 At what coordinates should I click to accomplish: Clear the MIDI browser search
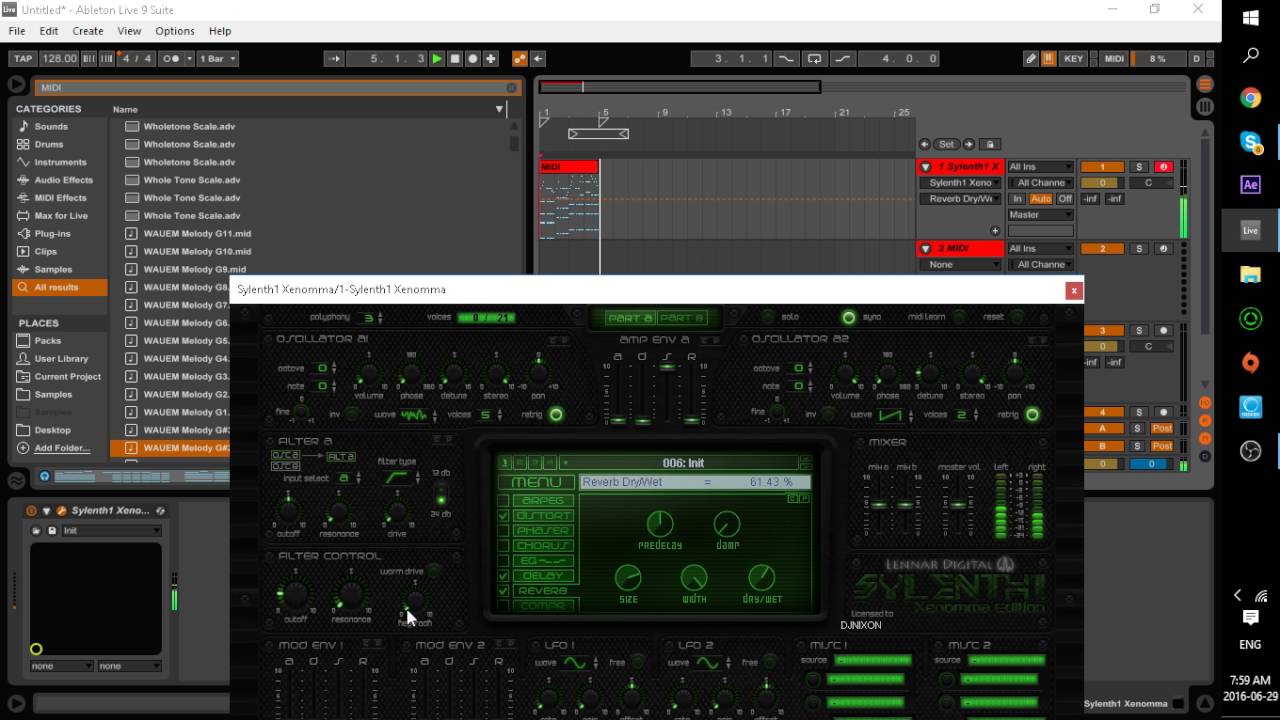tap(511, 88)
